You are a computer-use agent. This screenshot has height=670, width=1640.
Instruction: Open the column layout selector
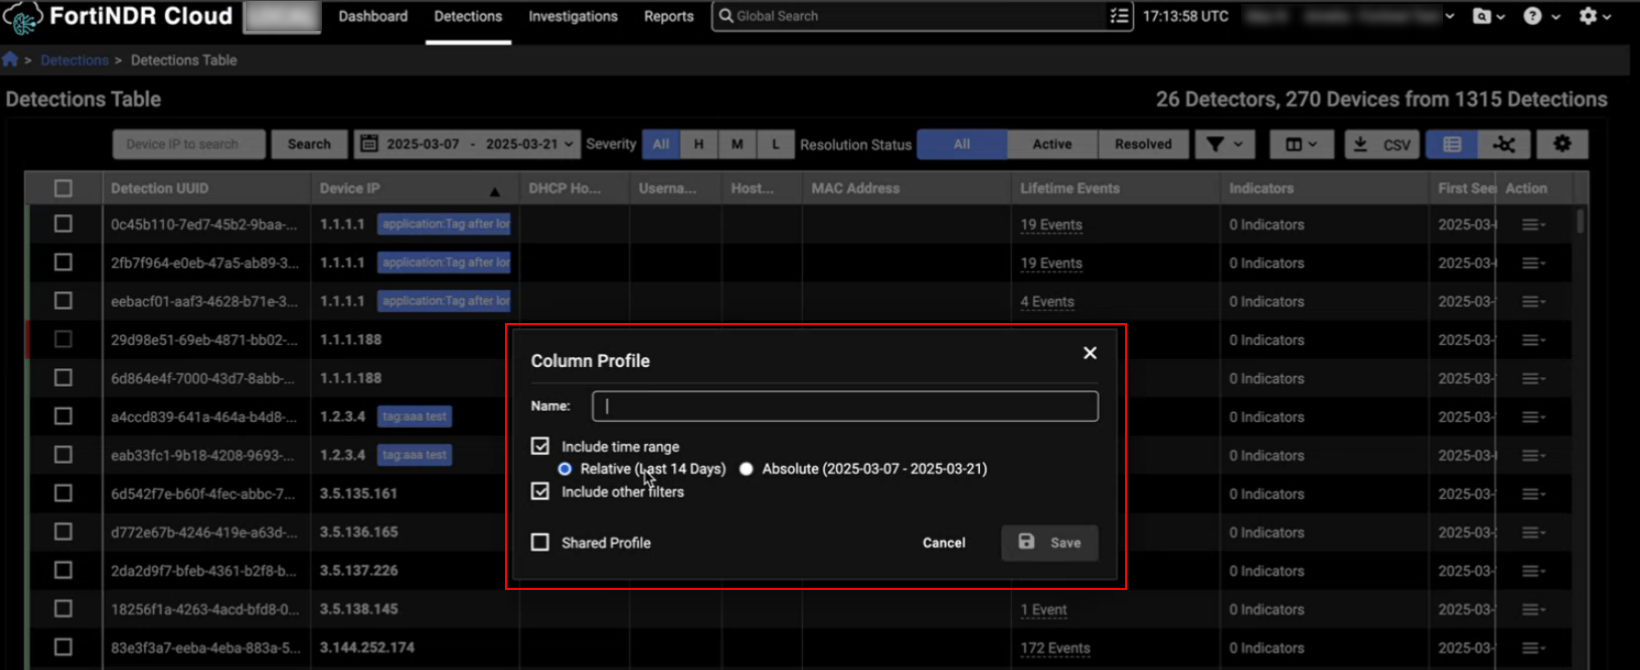tap(1302, 144)
